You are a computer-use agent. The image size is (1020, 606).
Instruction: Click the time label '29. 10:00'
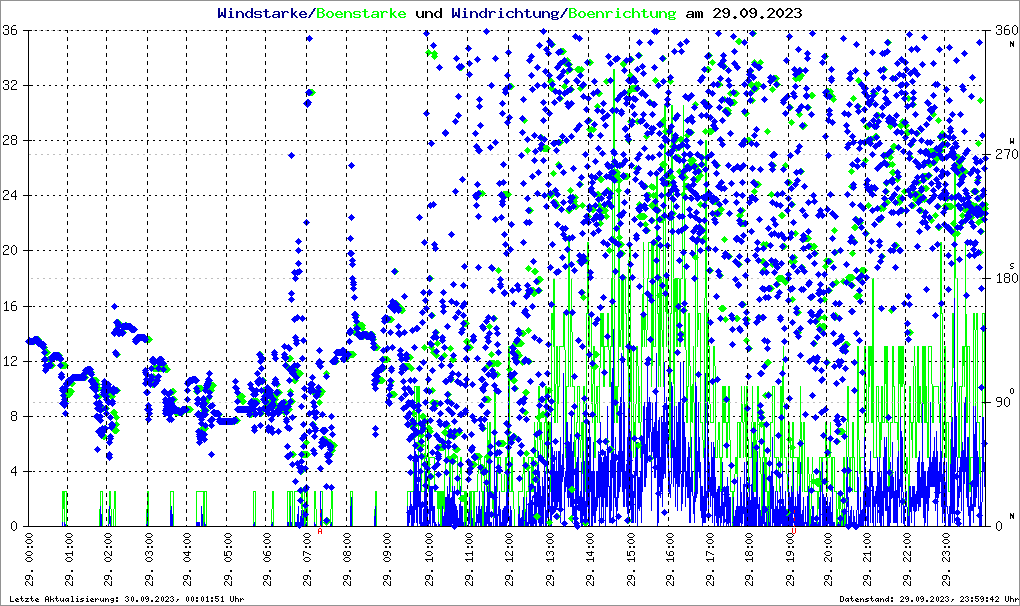pos(429,560)
